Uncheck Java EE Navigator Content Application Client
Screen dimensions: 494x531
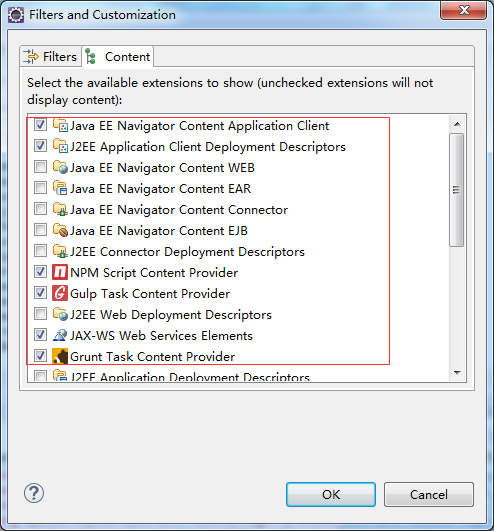click(40, 125)
